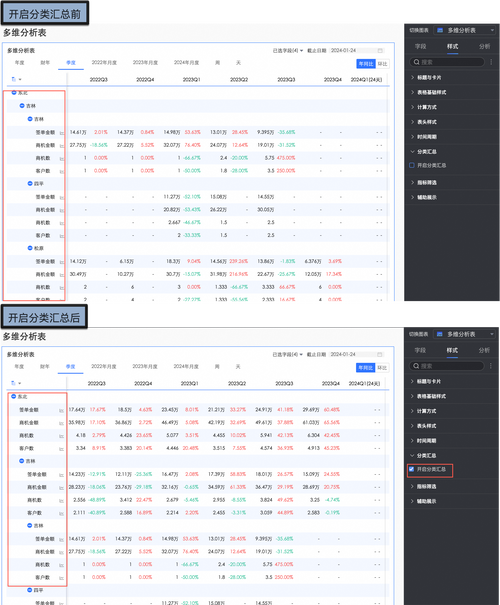Open chart icon of 东北 商机金额 summary row, lower table
500x605 pixels.
pyautogui.click(x=61, y=423)
